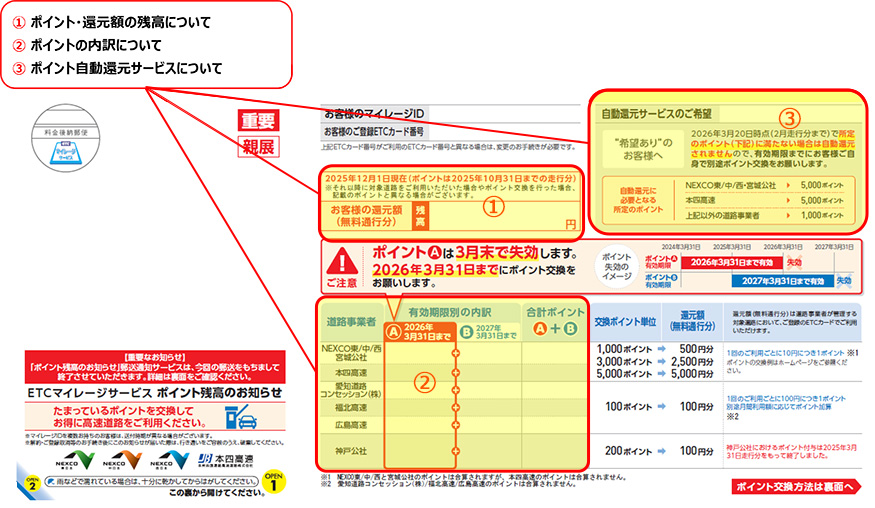Click the 還元額 balance amount field ending in 円

[x=503, y=217]
